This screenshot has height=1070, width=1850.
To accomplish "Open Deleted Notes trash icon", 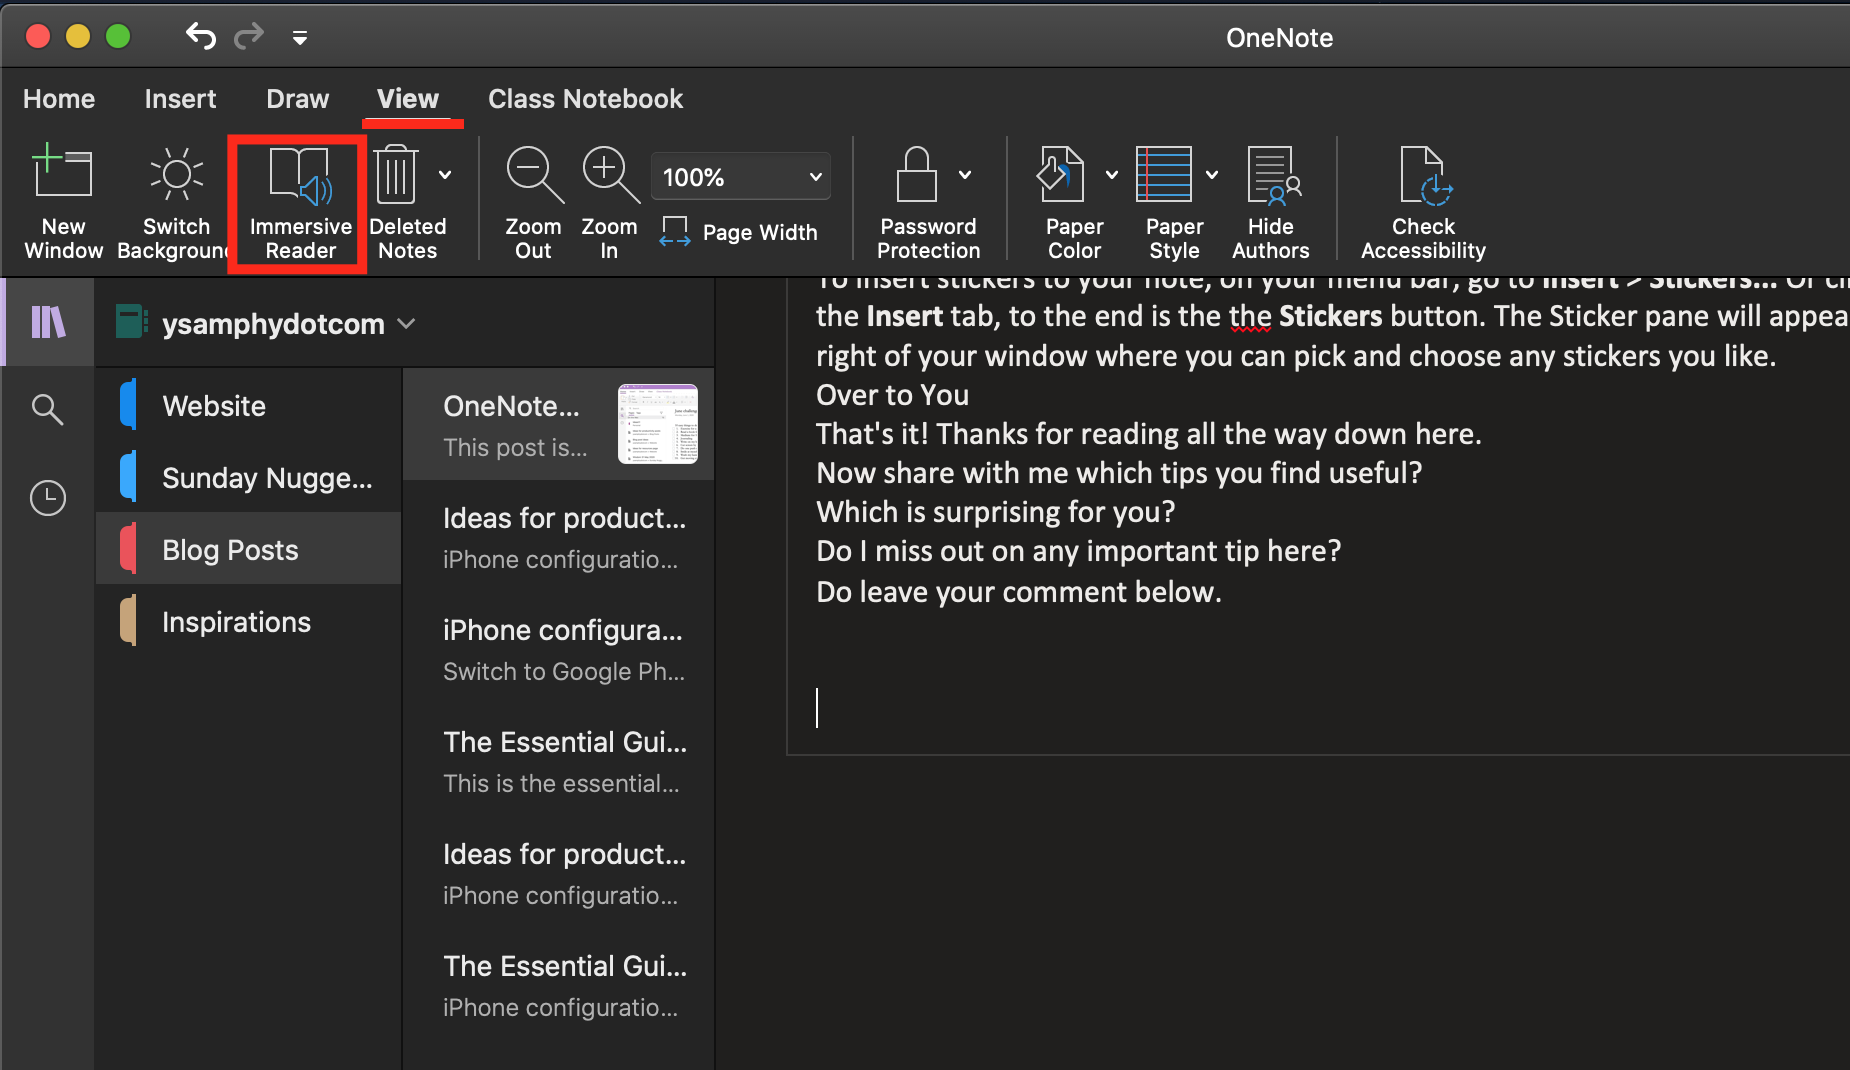I will pos(396,176).
